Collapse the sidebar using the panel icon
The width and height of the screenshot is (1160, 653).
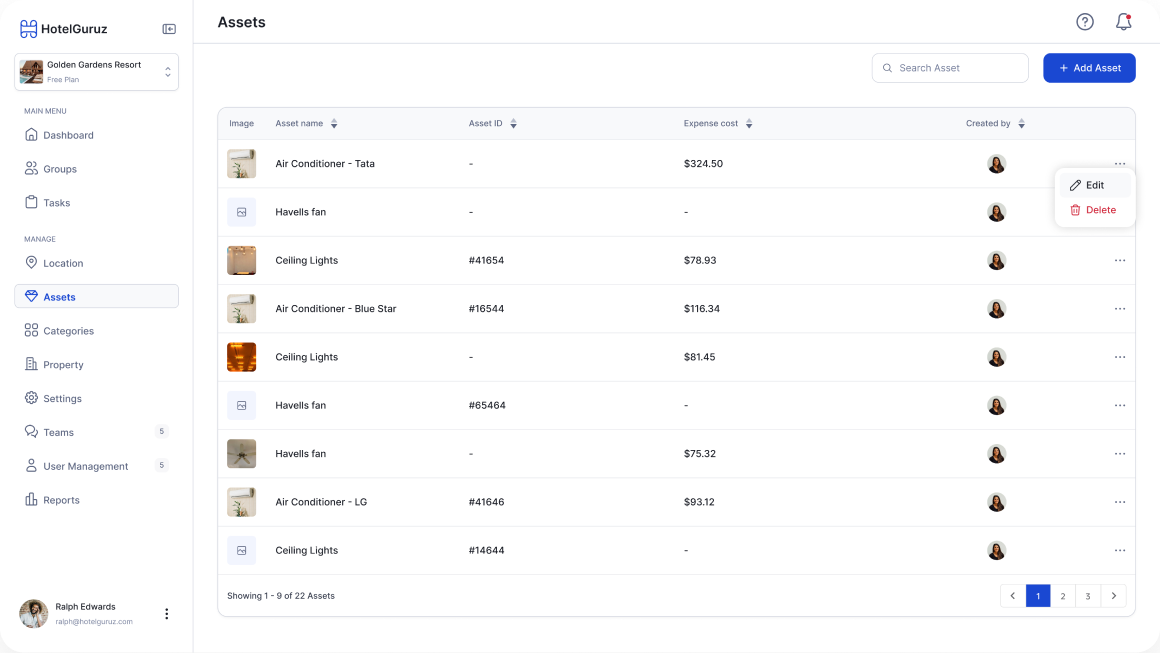169,29
